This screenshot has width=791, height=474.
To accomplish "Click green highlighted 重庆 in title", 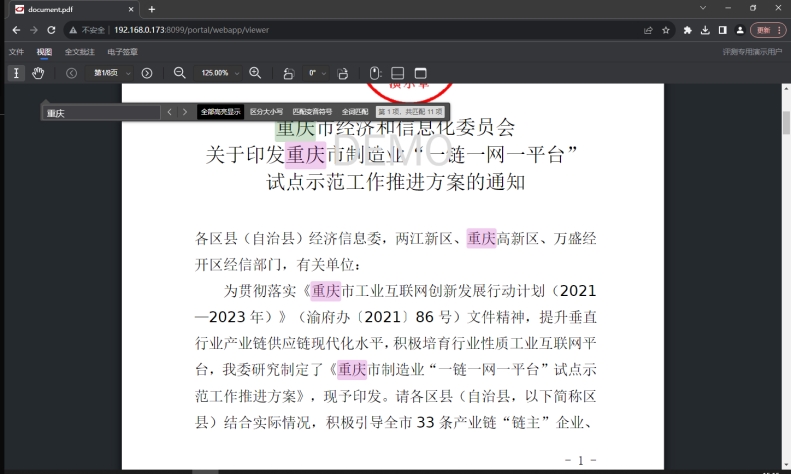I will click(x=296, y=128).
